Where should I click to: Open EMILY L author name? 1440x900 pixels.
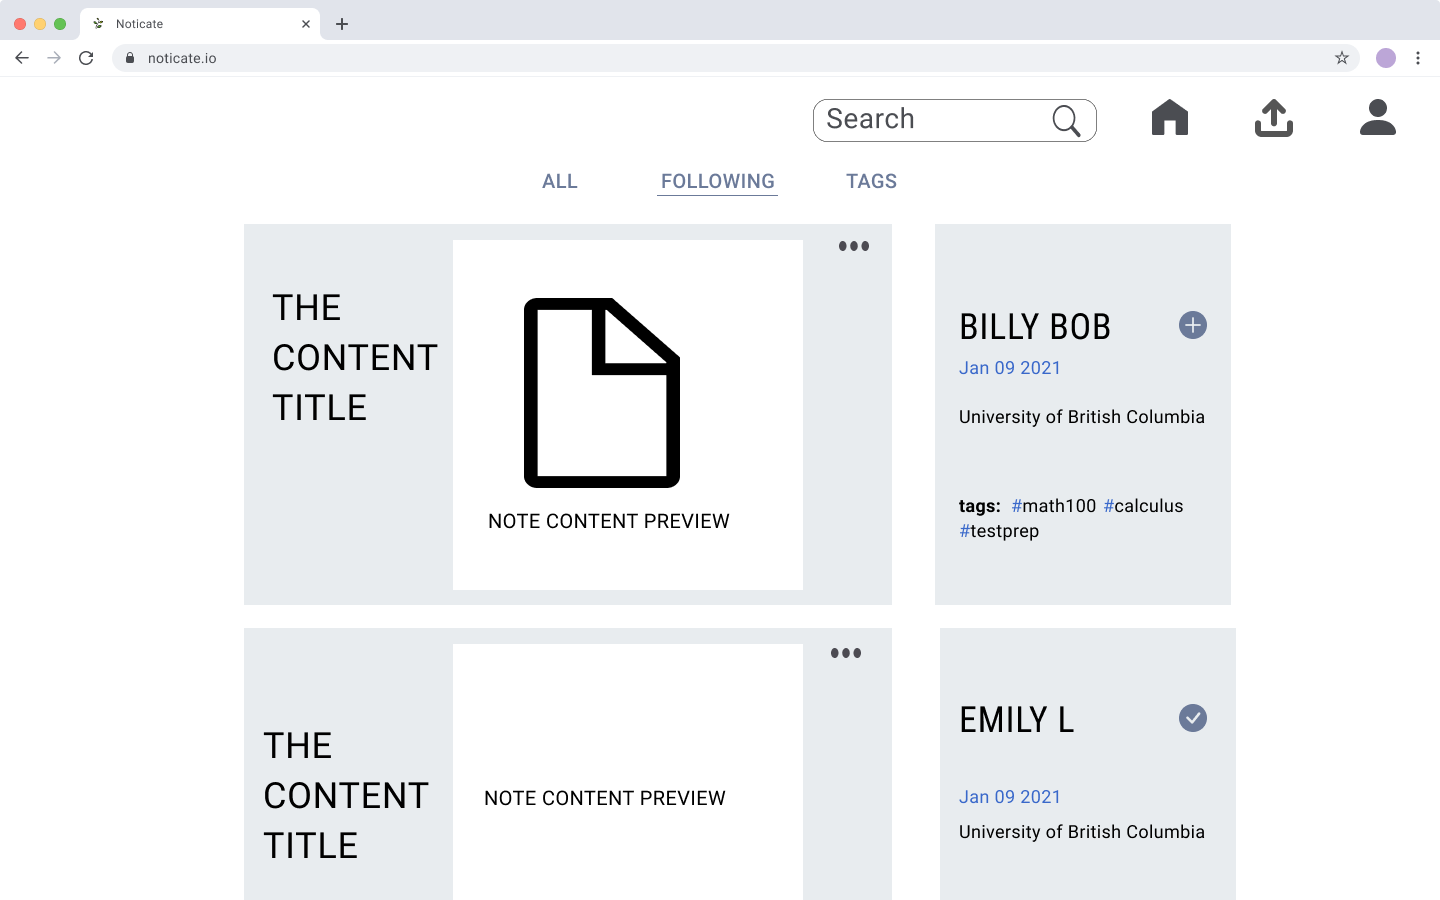(x=1016, y=720)
